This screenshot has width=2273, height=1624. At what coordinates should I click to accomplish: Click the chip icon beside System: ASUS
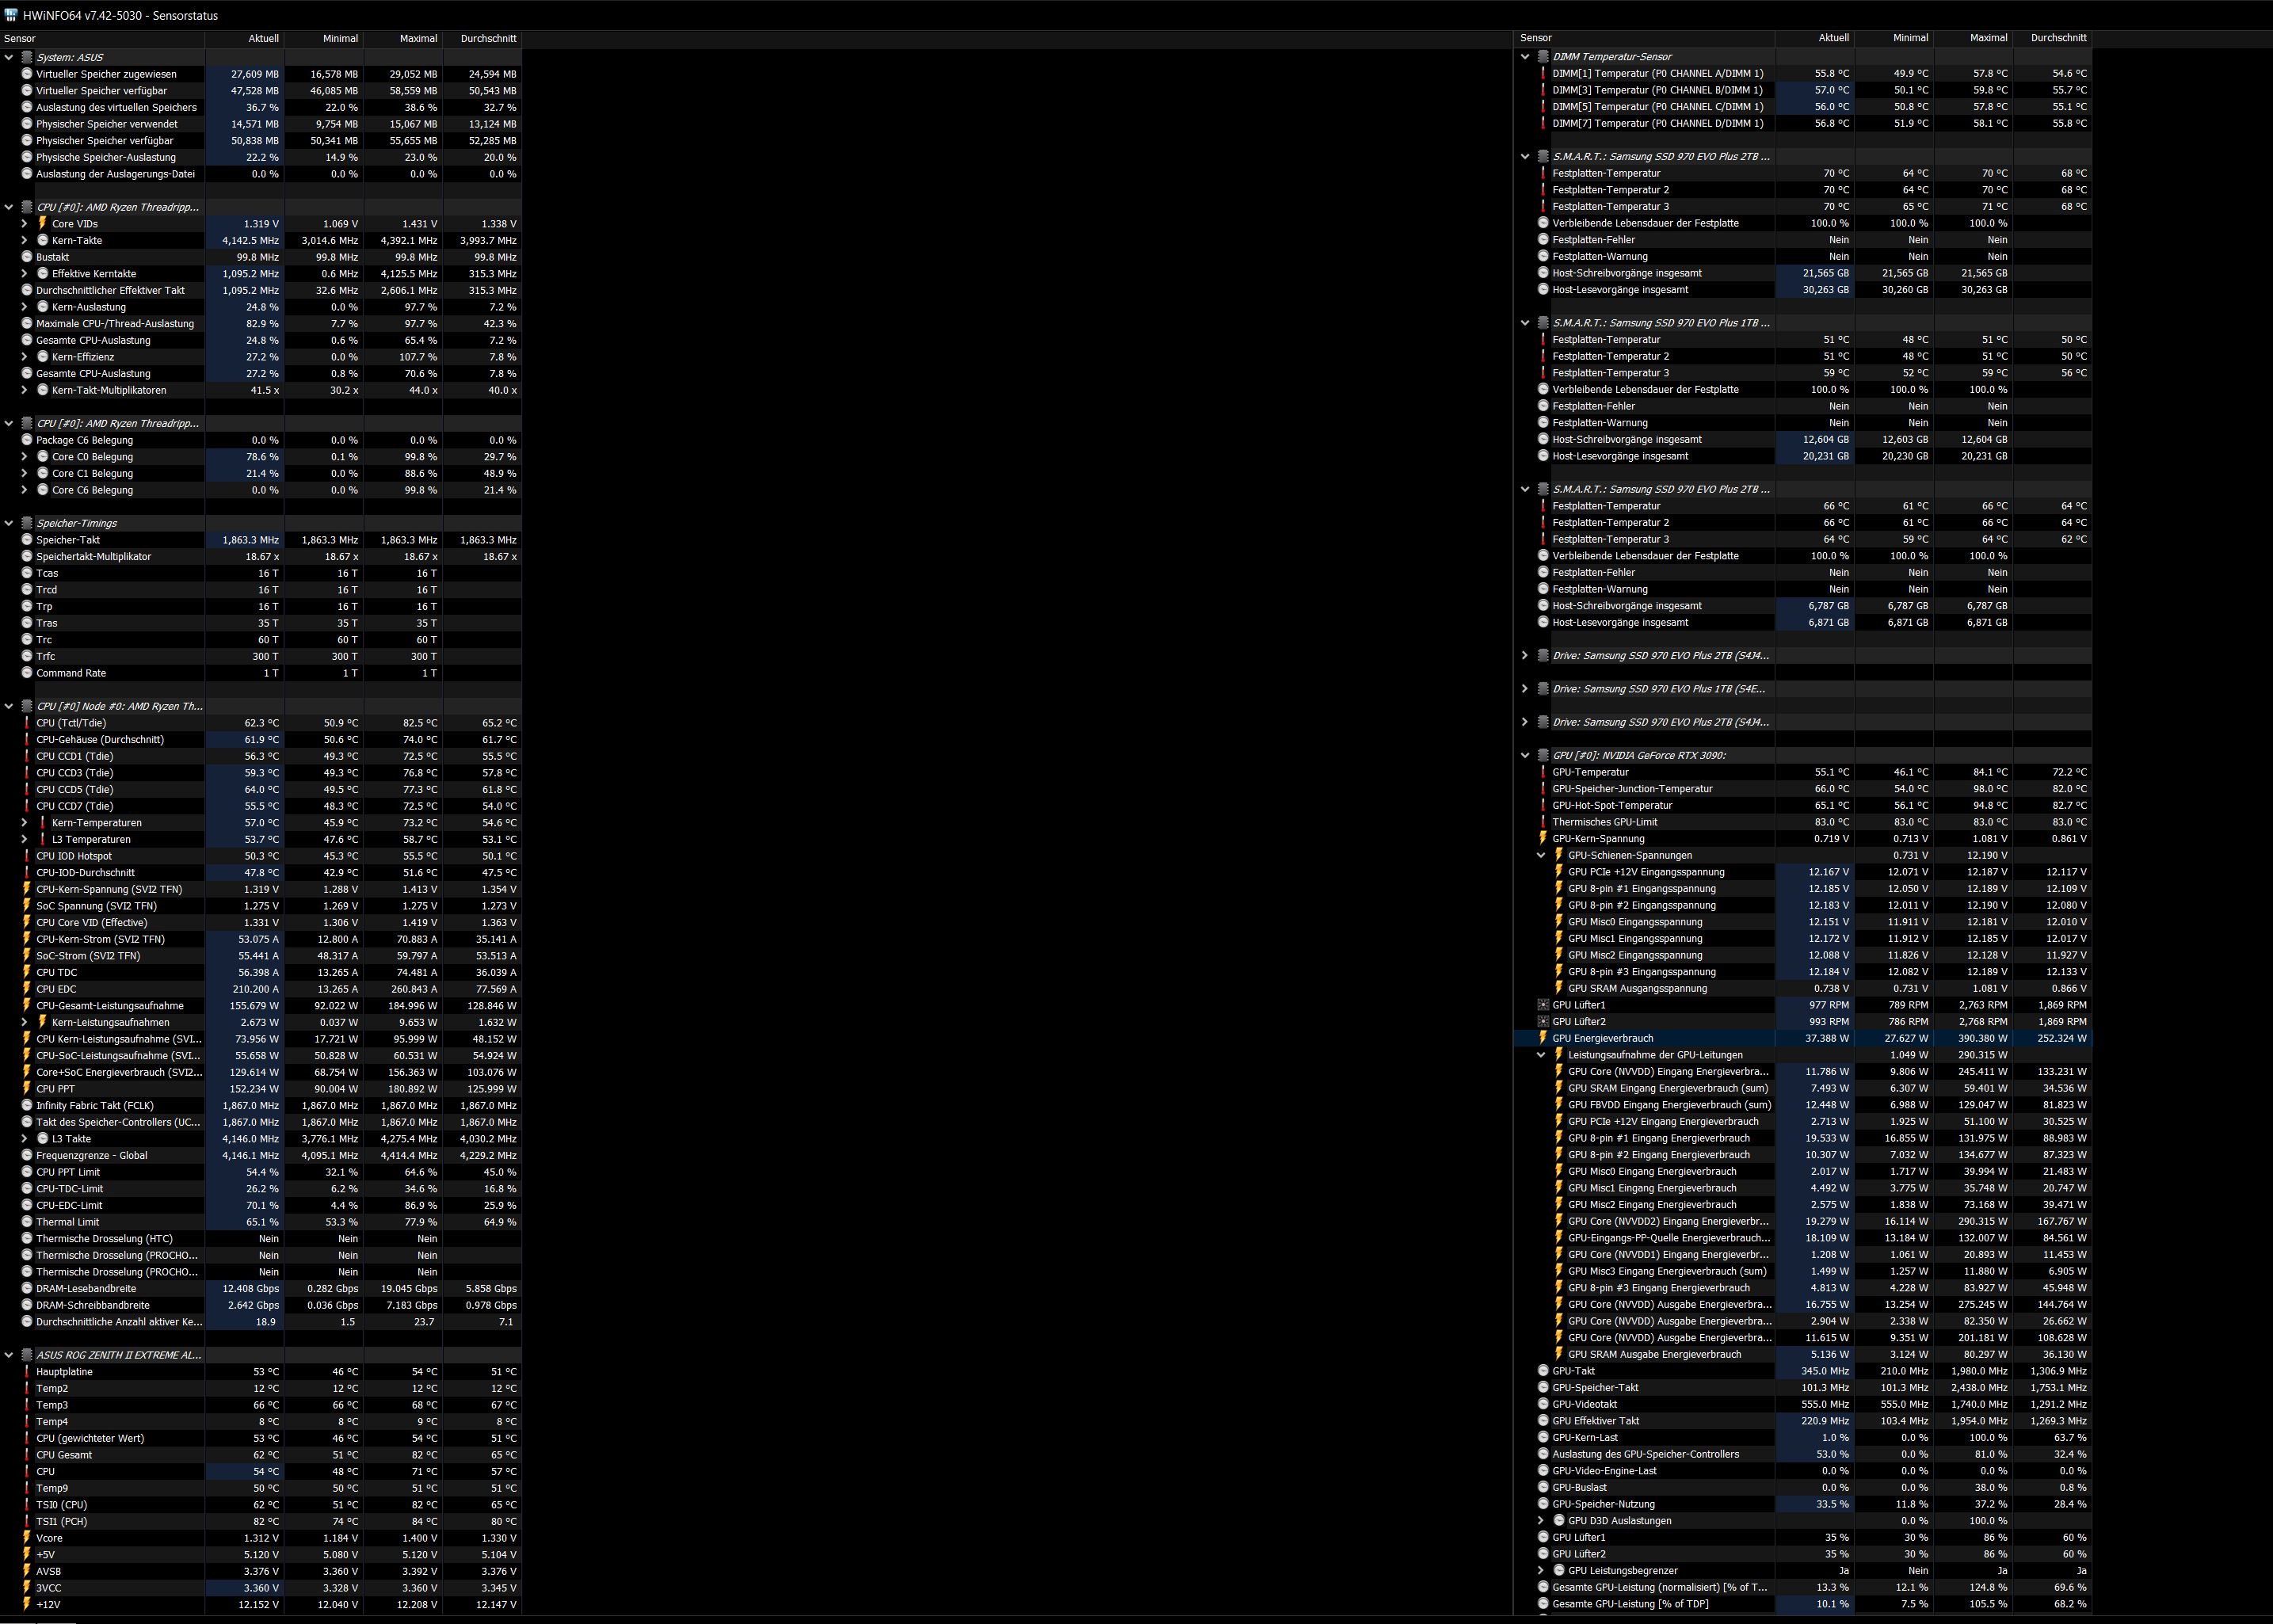pos(27,57)
